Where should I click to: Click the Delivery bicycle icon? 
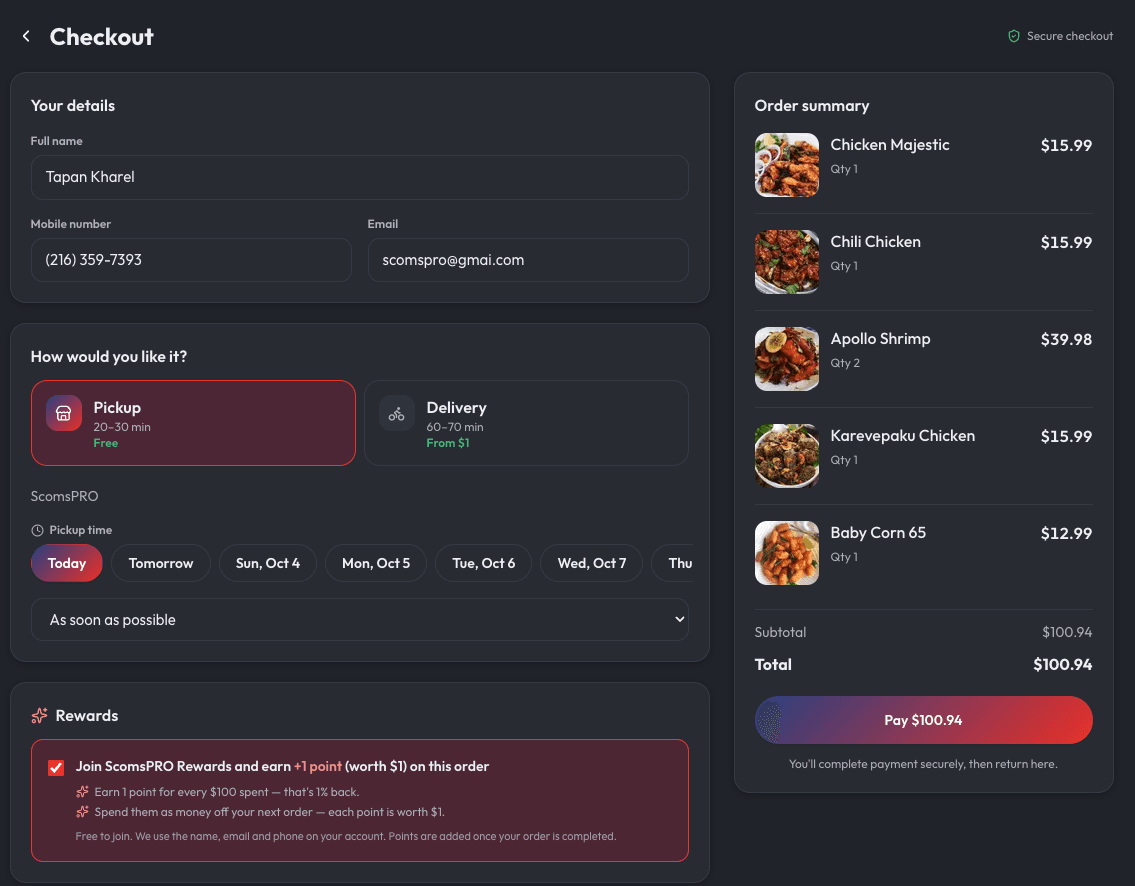pos(397,413)
